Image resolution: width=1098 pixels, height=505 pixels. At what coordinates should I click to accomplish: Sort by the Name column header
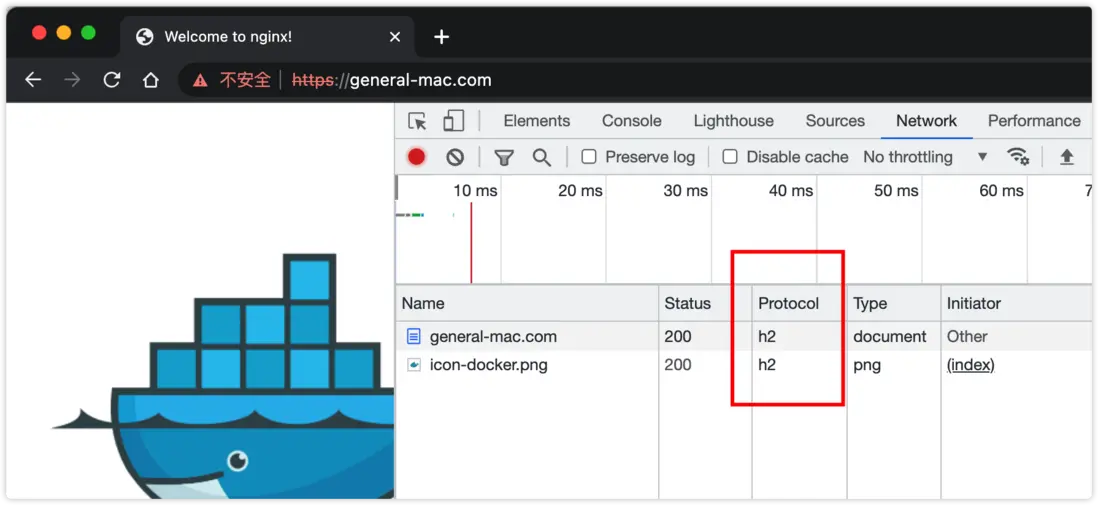tap(527, 303)
